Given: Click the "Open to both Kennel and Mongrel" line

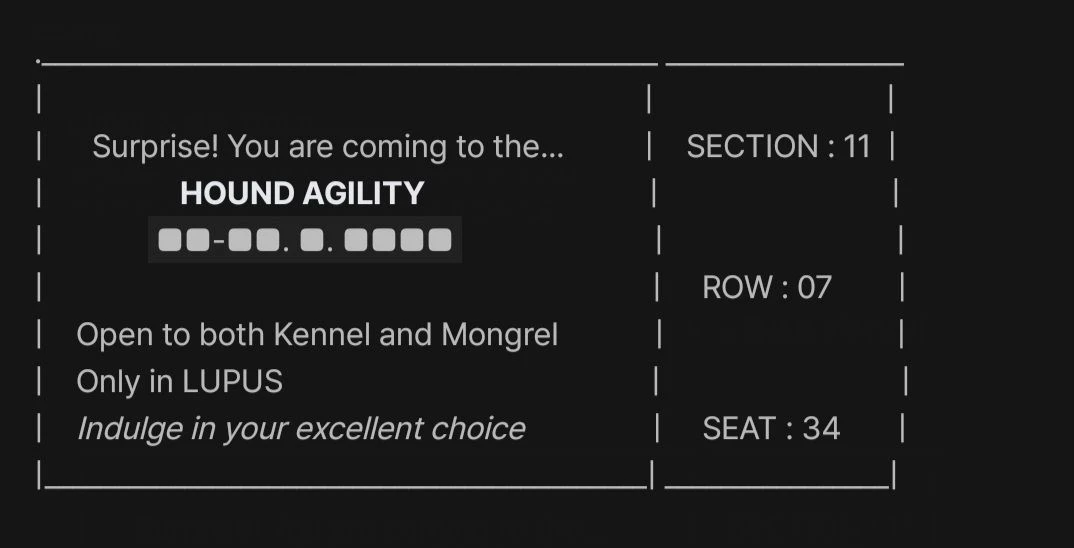Looking at the screenshot, I should pos(317,335).
